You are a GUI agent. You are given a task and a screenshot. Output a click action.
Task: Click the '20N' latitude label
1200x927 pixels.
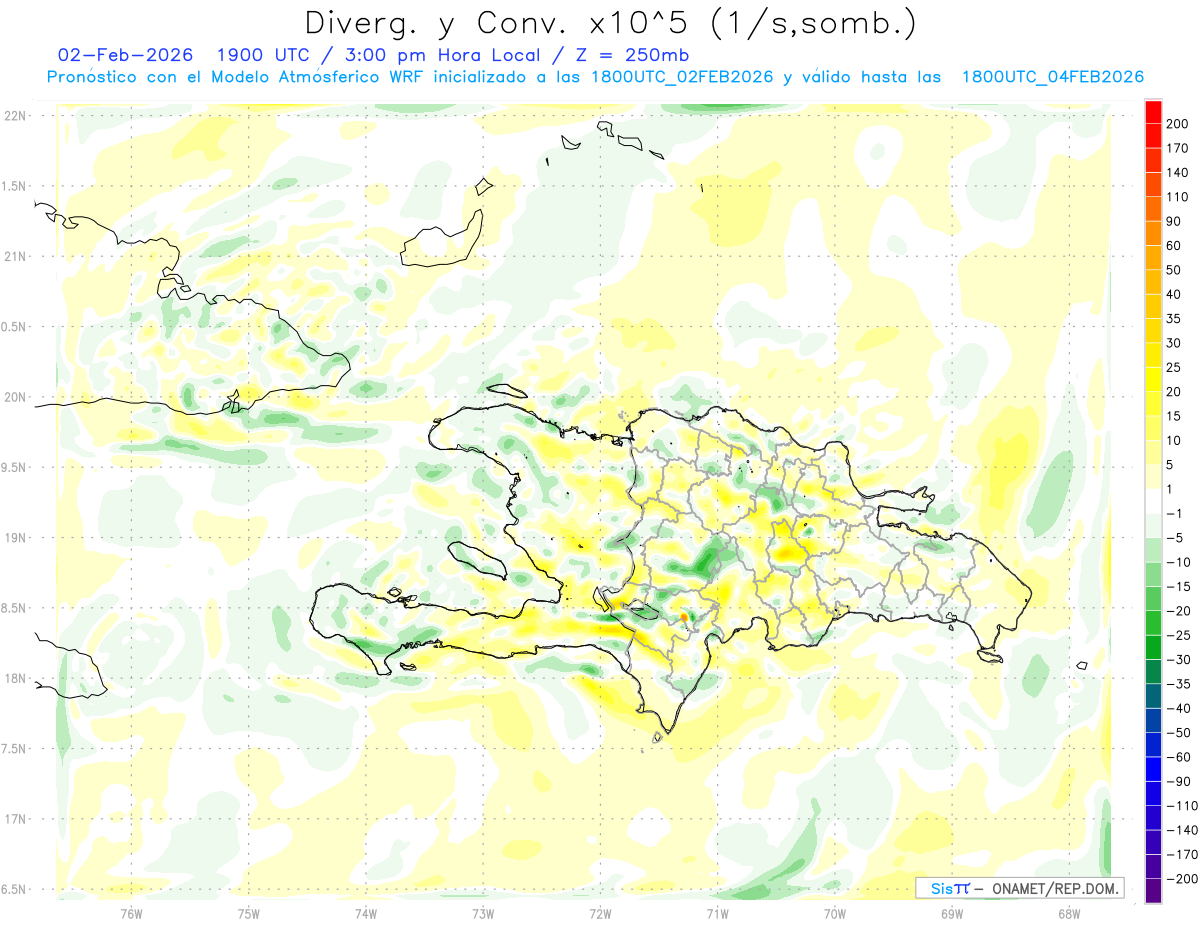[15, 397]
